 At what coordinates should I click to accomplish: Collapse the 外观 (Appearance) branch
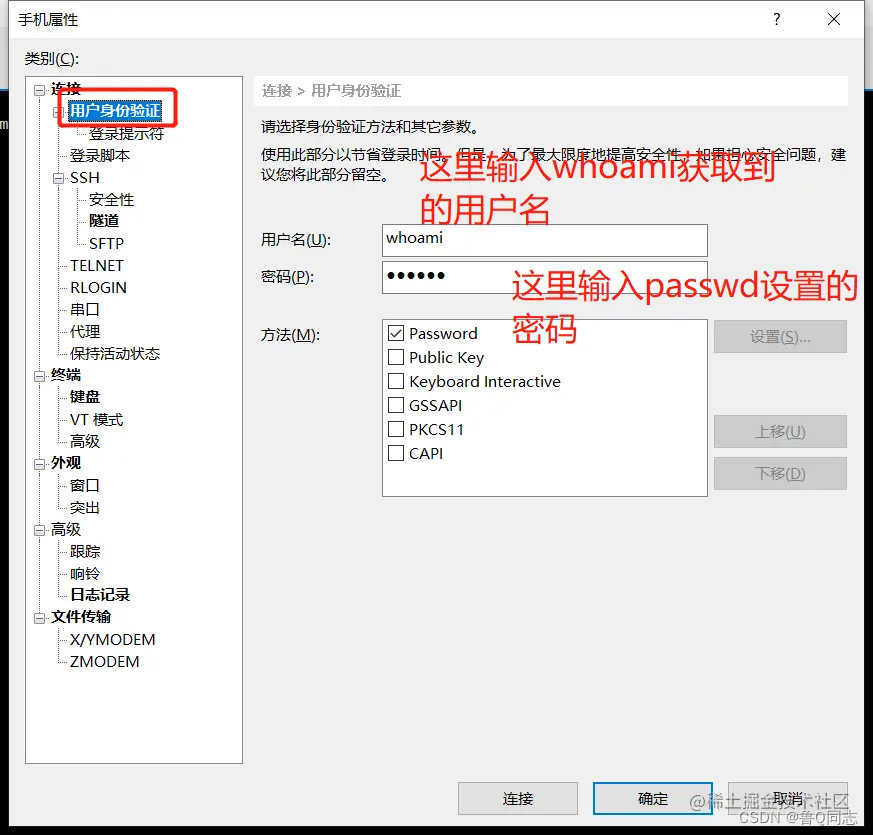click(x=38, y=463)
